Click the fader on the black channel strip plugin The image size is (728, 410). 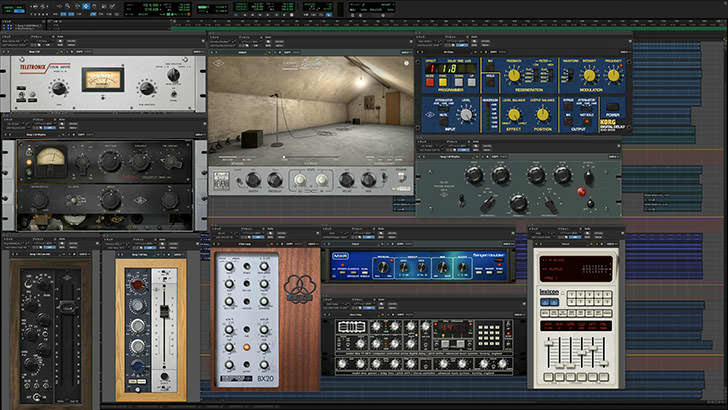pyautogui.click(x=67, y=307)
